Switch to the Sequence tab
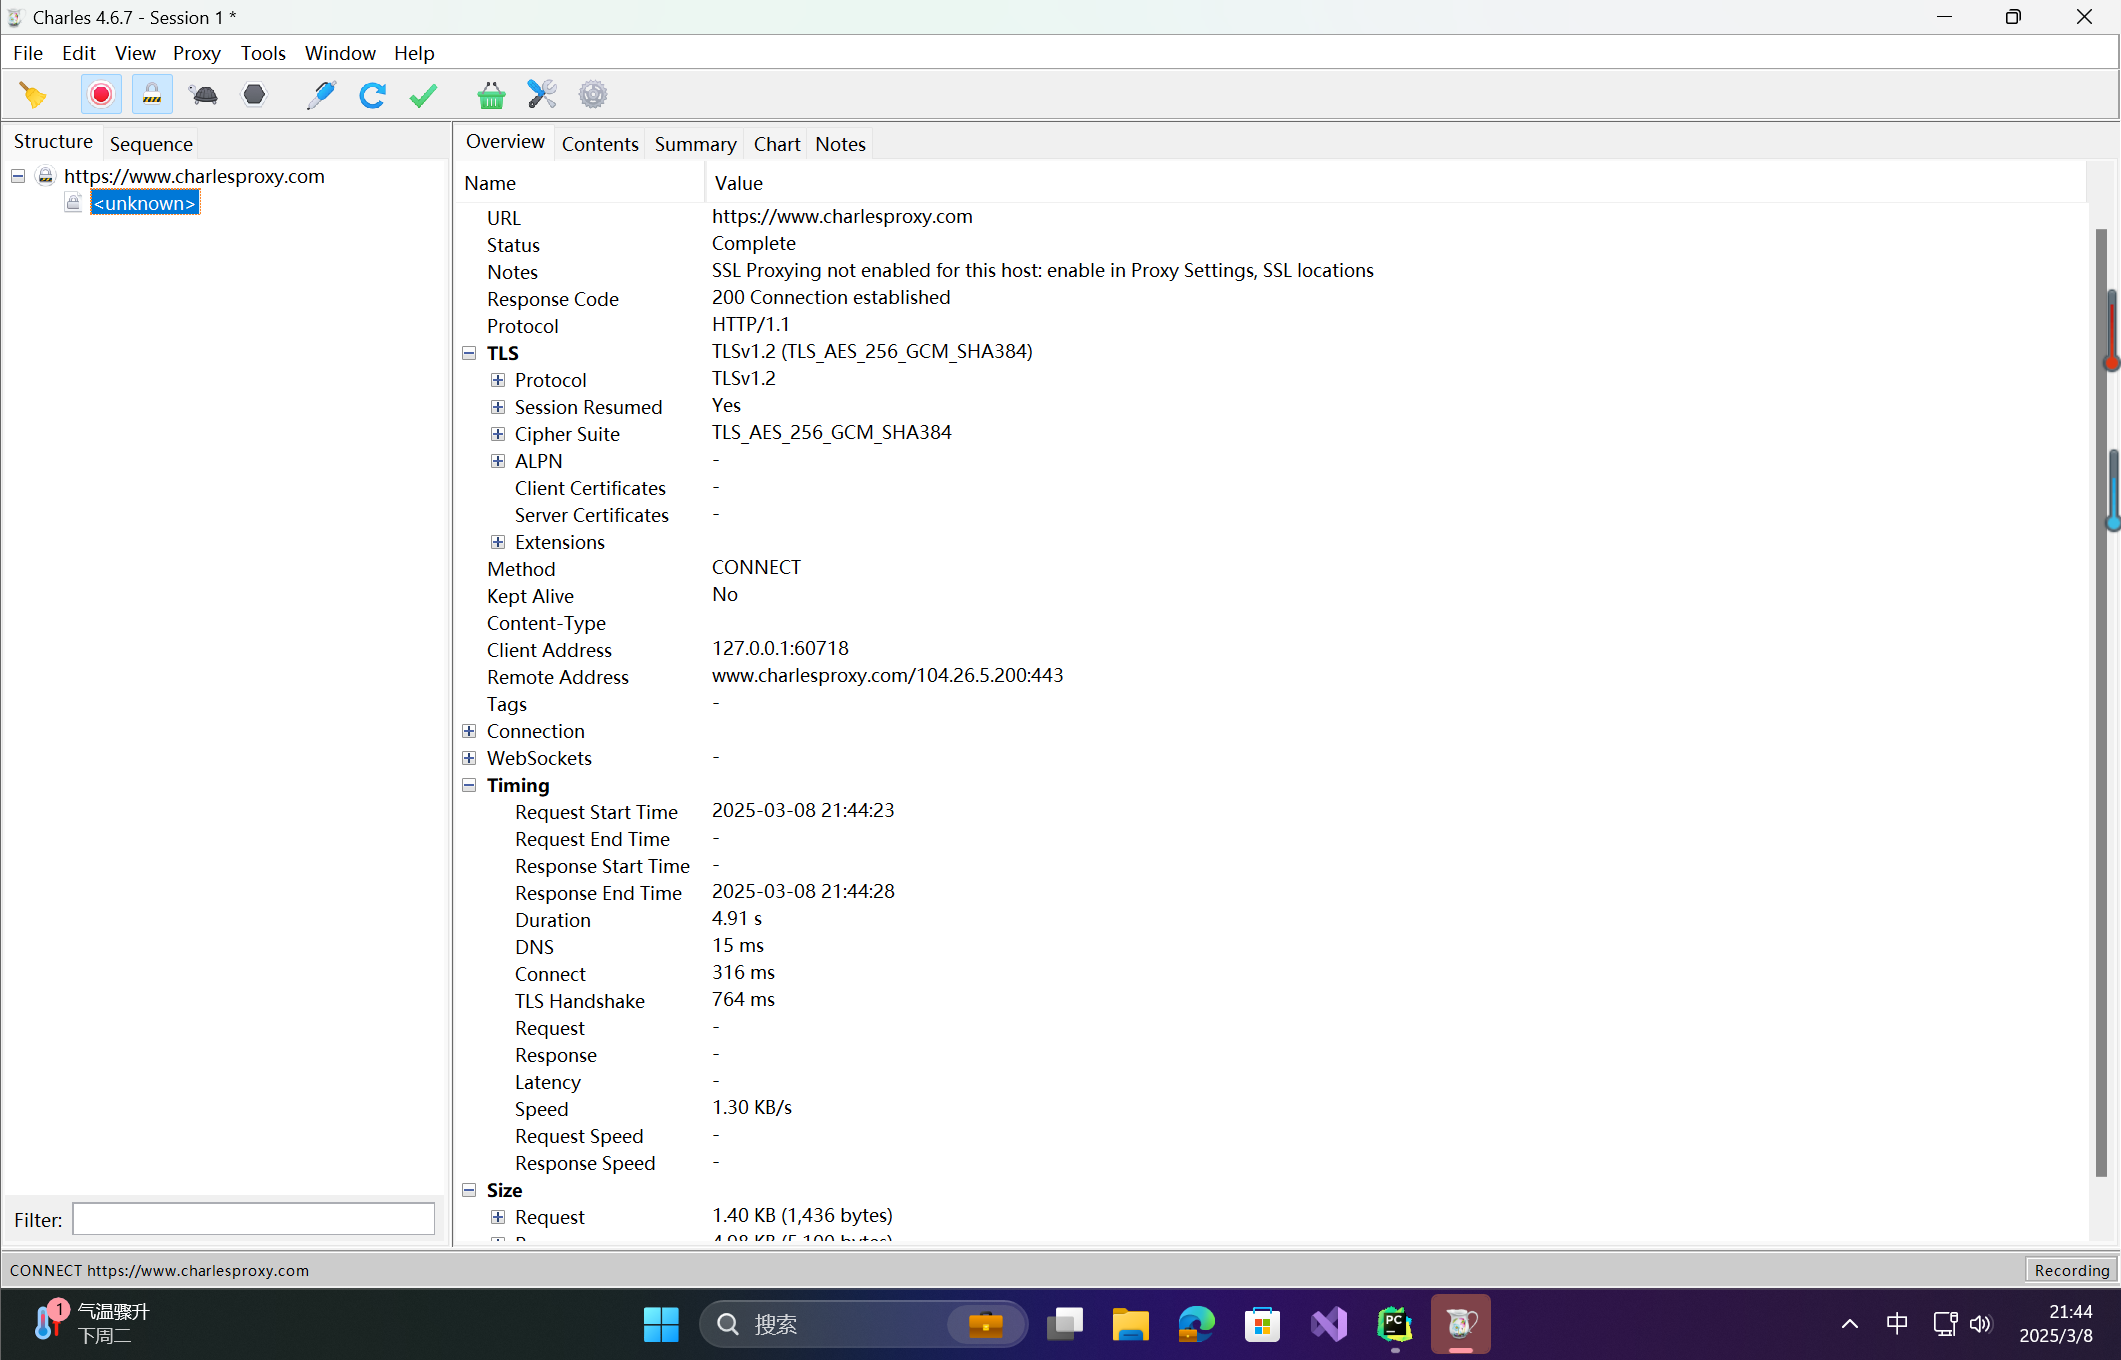 (151, 144)
